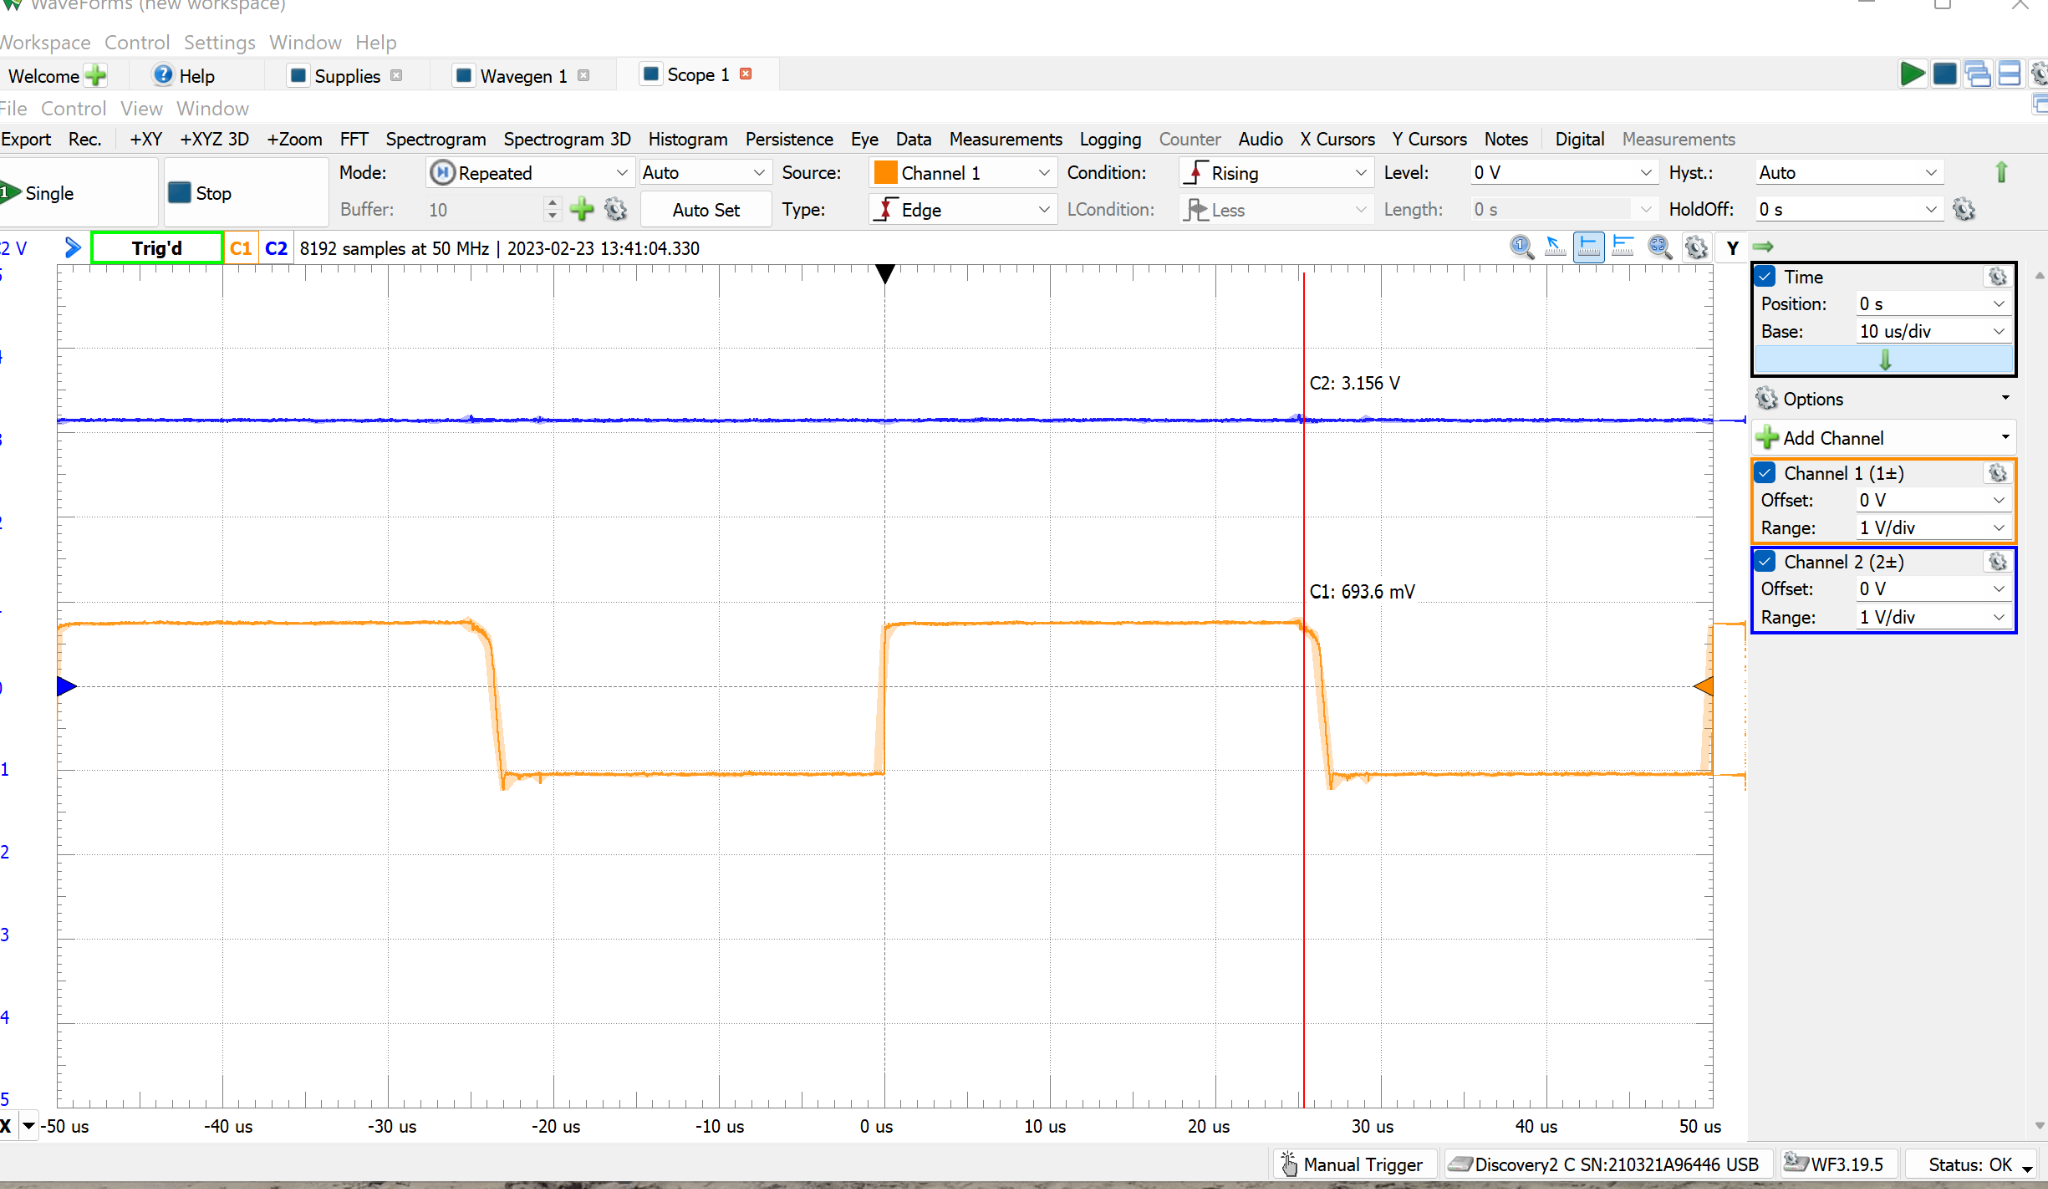Click the green Run all play icon
The height and width of the screenshot is (1189, 2048).
[x=1912, y=74]
